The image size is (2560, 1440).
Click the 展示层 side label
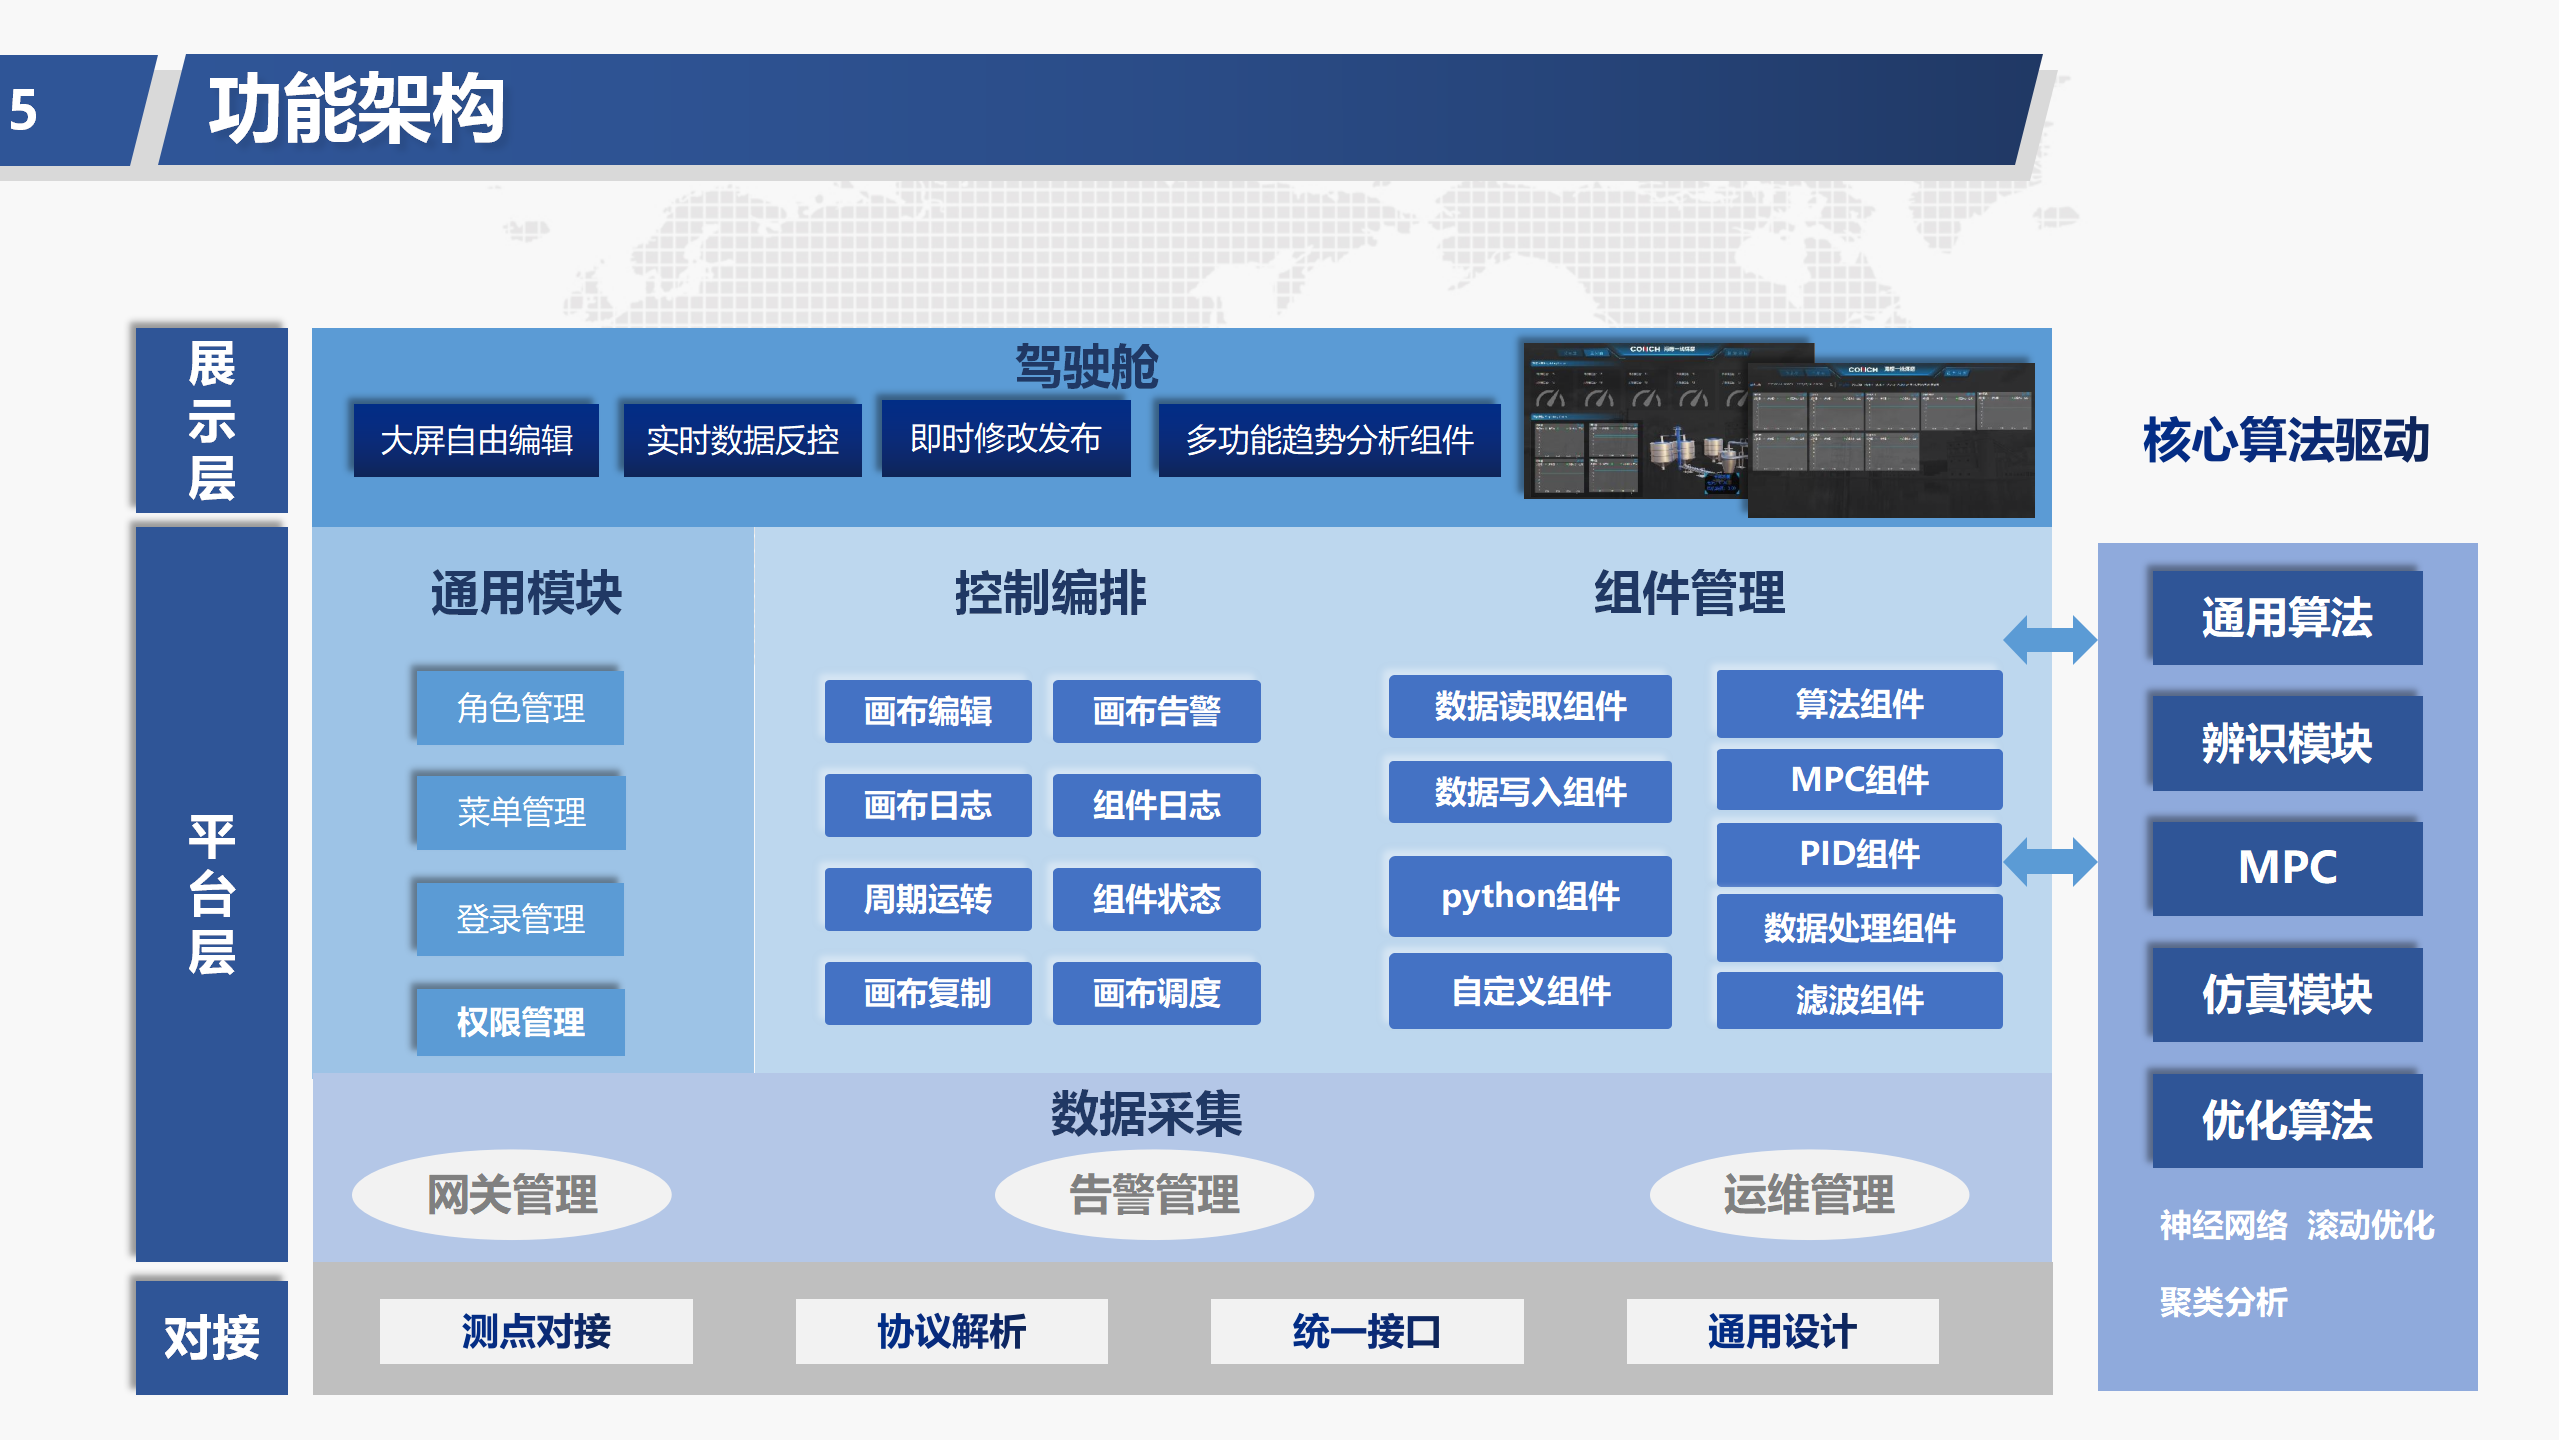211,420
